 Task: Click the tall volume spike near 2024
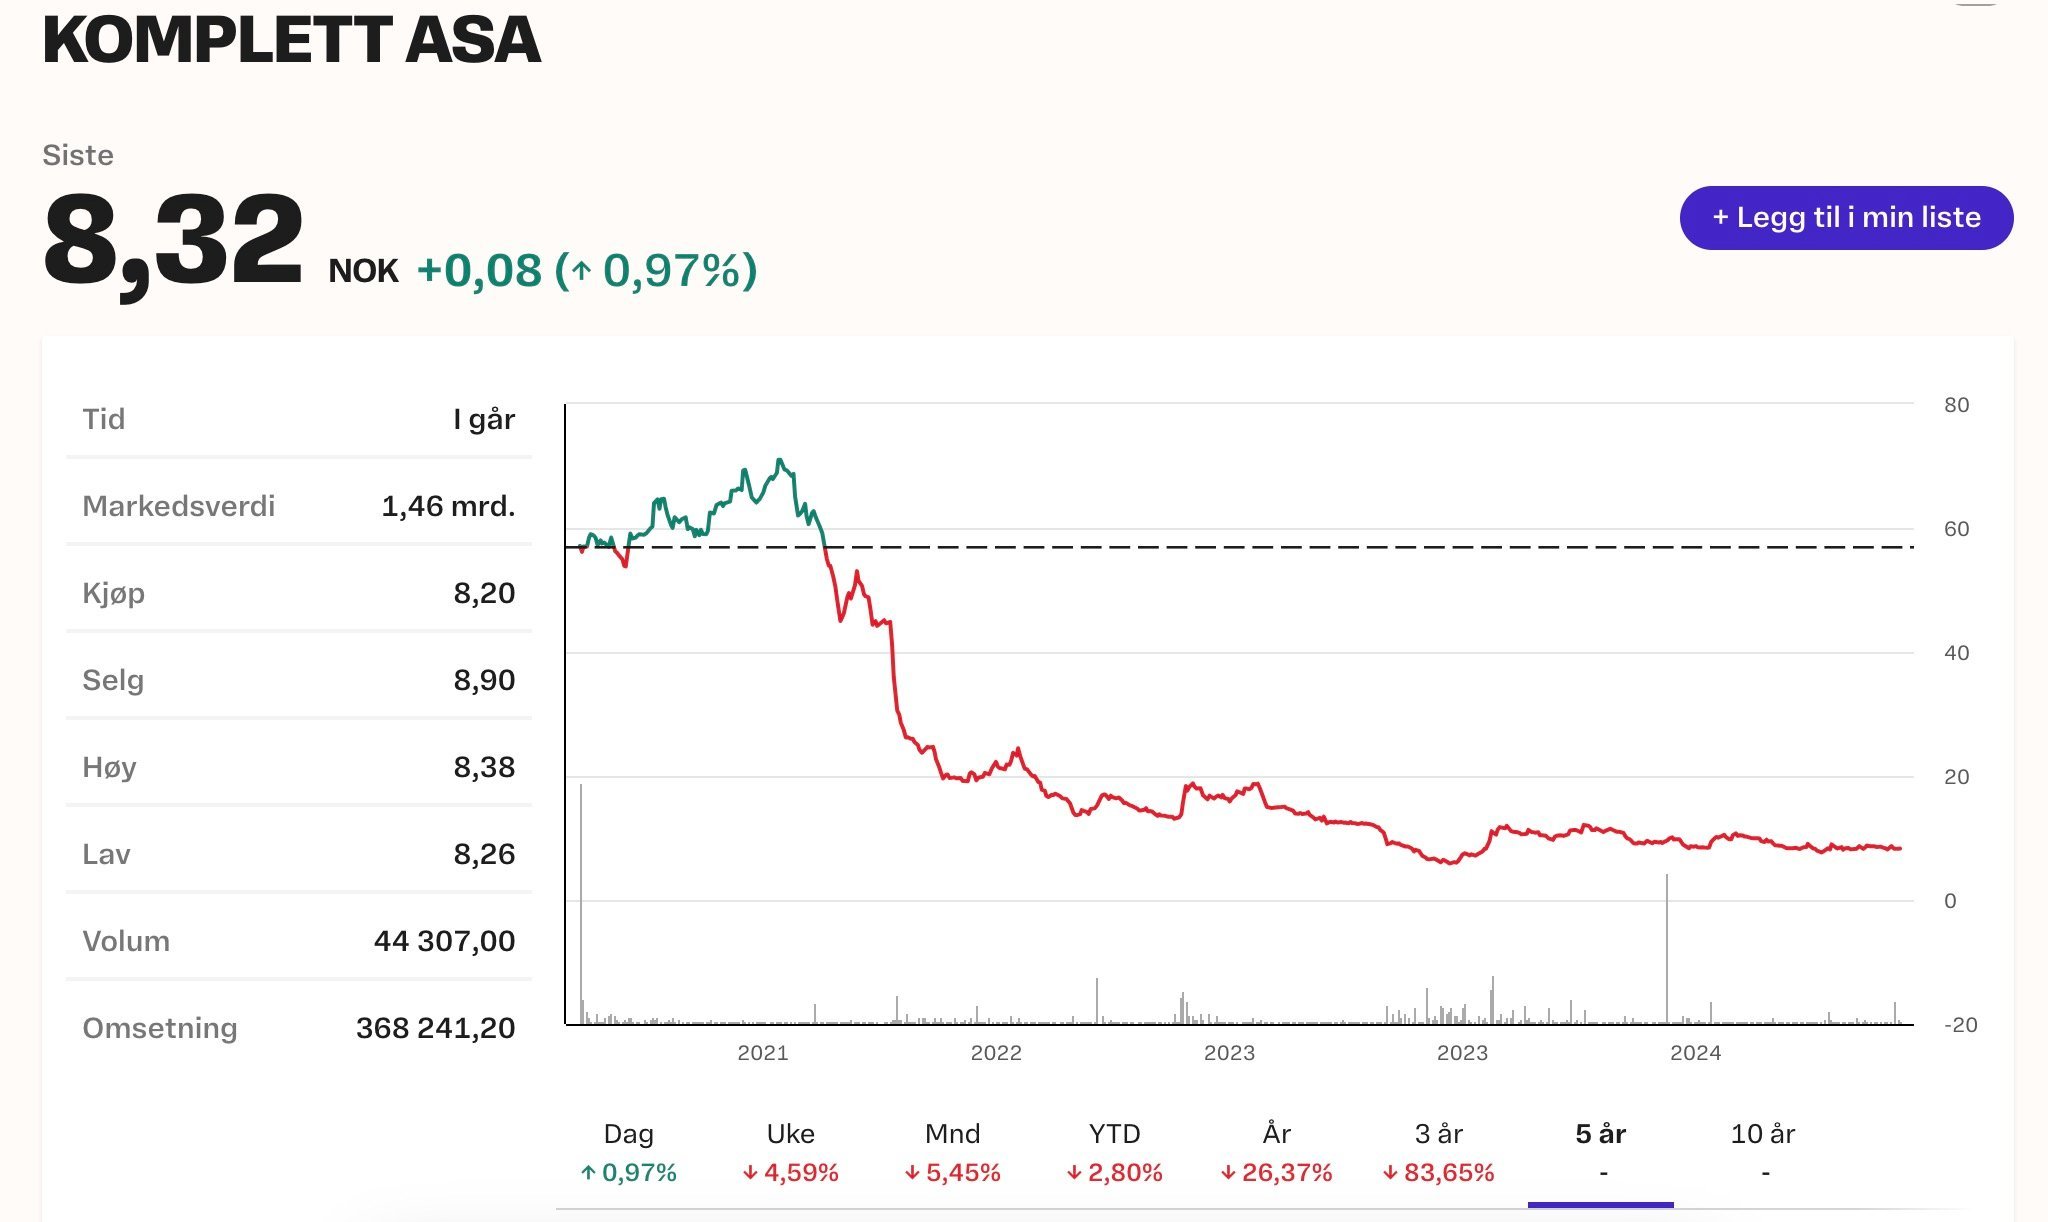pyautogui.click(x=1667, y=948)
